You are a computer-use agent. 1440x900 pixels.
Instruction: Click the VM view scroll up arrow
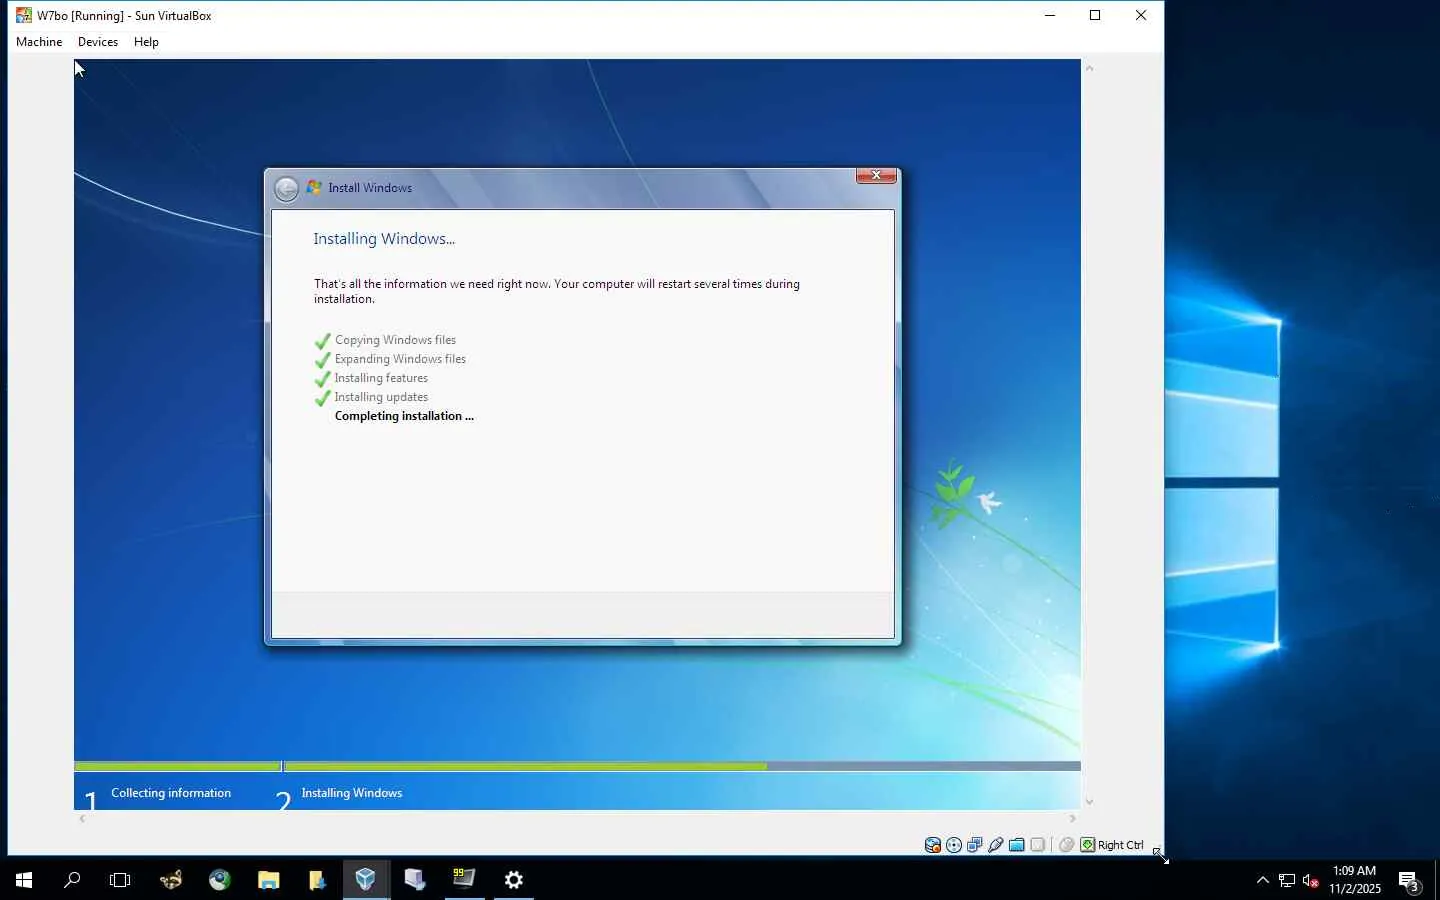(x=1089, y=68)
